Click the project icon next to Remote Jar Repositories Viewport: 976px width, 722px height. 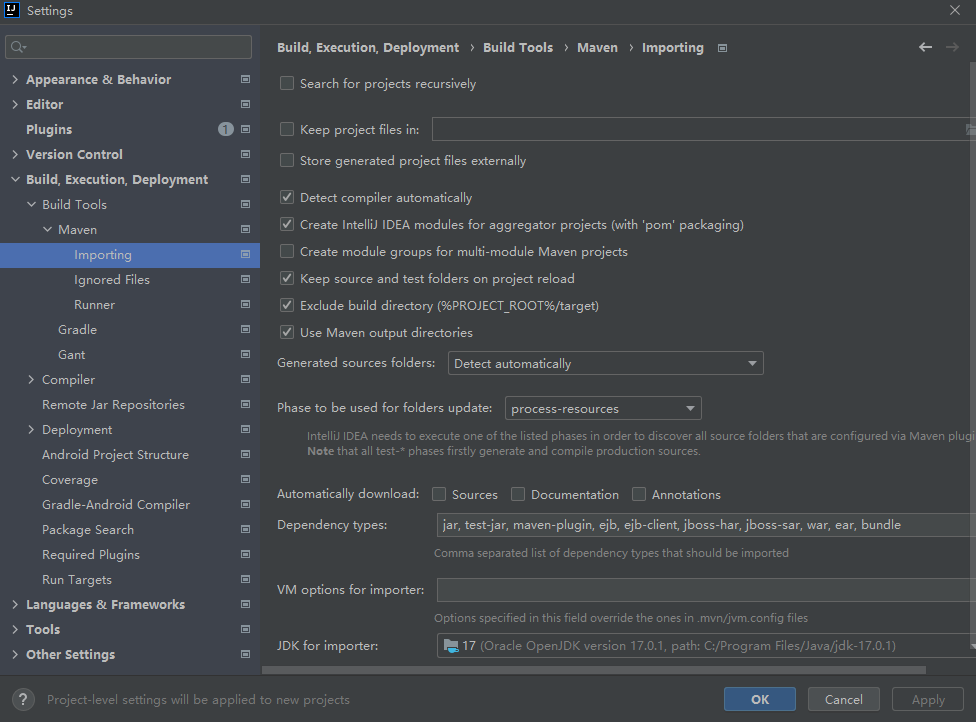245,404
